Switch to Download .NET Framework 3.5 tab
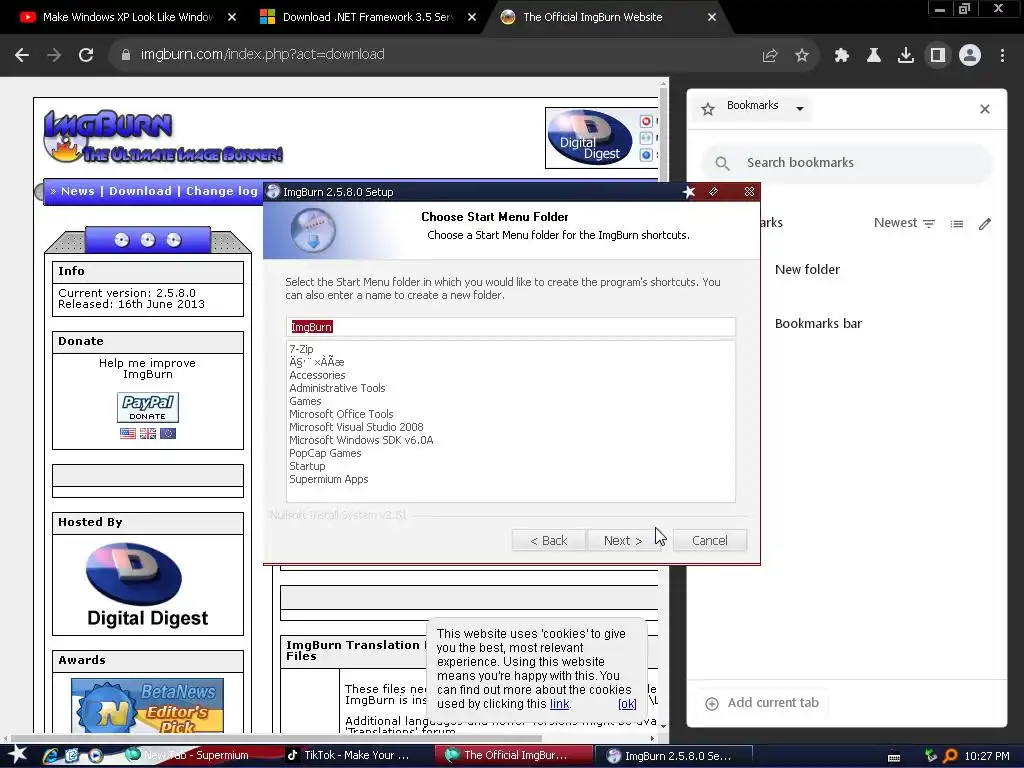Screen dimensions: 1024x768 pyautogui.click(x=367, y=17)
